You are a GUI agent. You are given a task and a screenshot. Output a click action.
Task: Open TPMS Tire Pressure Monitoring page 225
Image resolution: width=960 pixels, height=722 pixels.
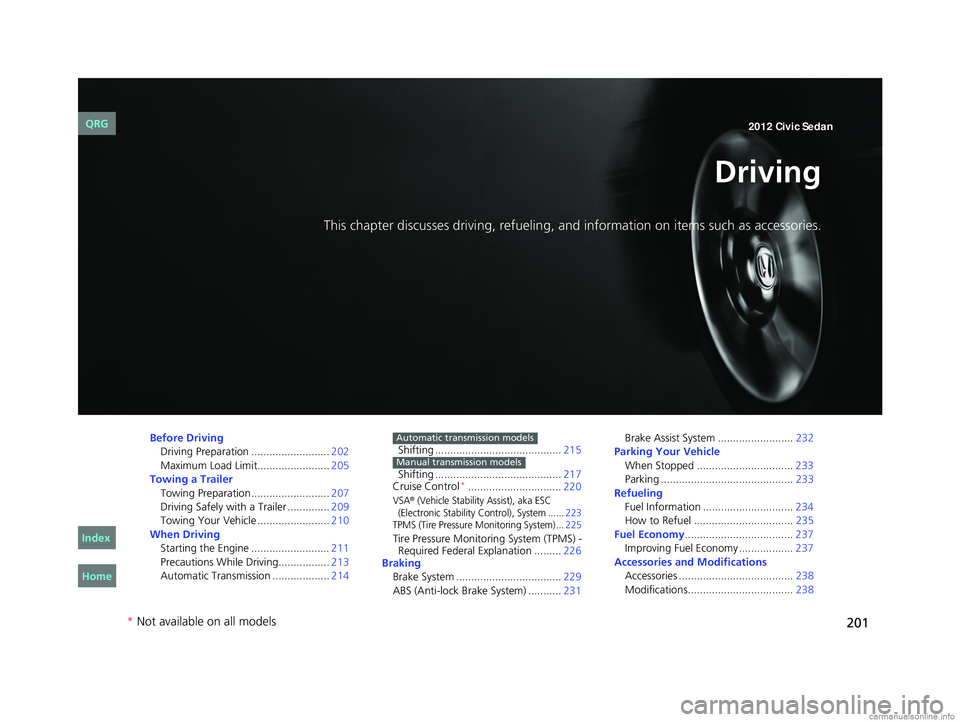pyautogui.click(x=487, y=525)
